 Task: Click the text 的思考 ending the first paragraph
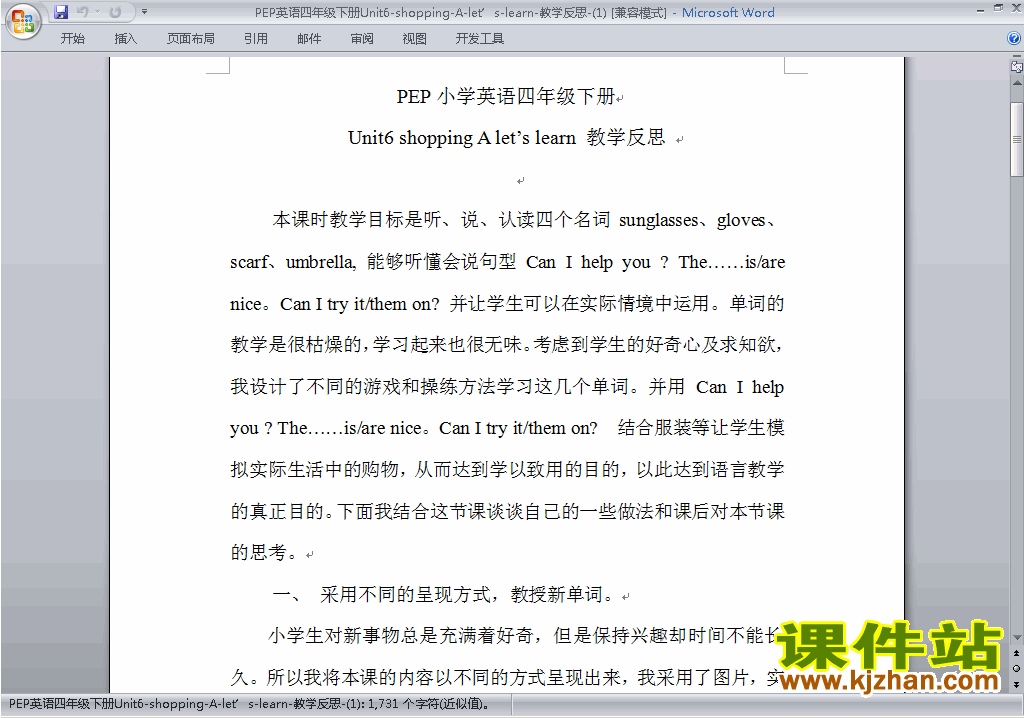259,553
